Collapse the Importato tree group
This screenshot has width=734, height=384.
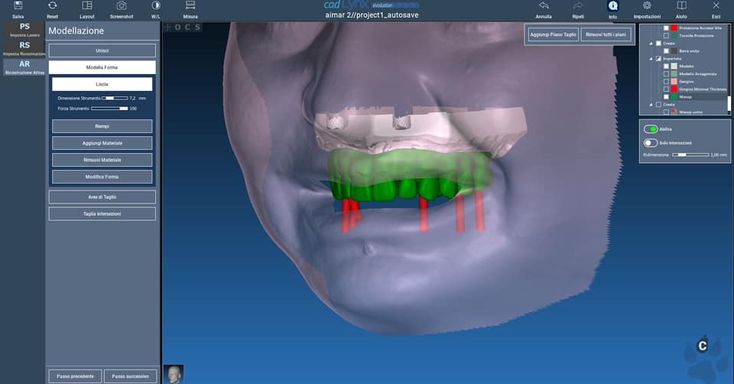[651, 59]
